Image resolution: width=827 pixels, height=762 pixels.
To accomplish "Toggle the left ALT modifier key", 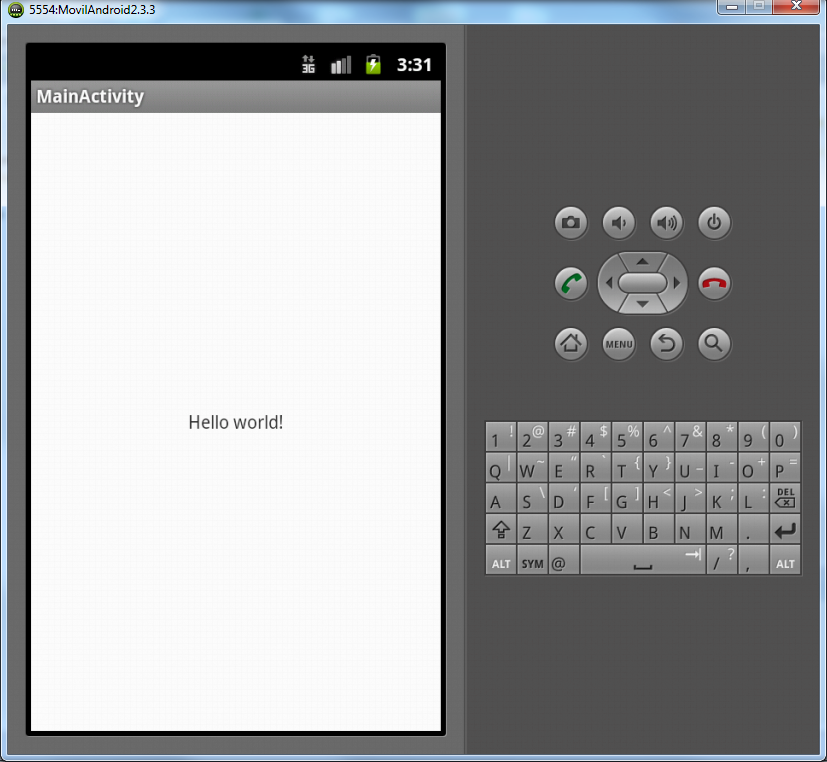I will click(500, 561).
